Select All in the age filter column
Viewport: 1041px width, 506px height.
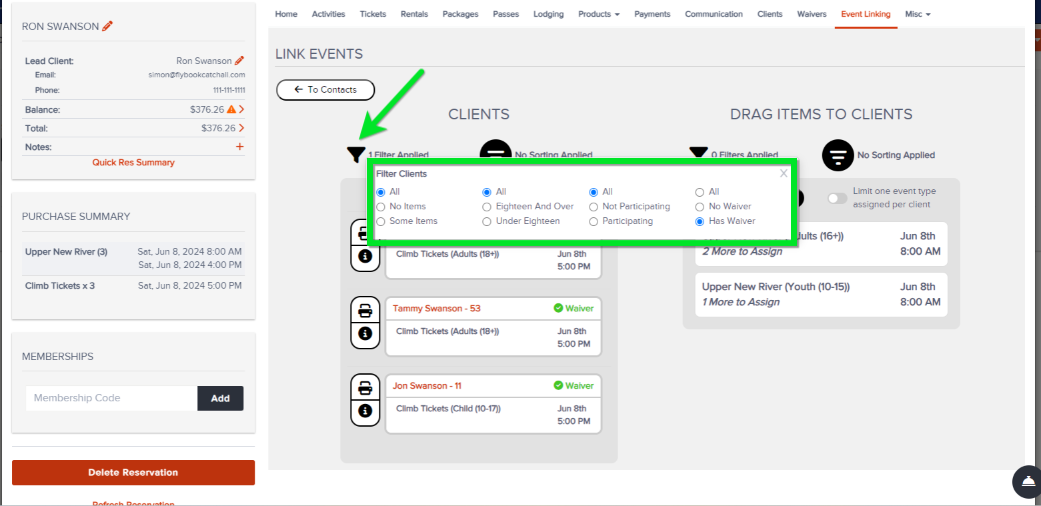click(x=487, y=192)
